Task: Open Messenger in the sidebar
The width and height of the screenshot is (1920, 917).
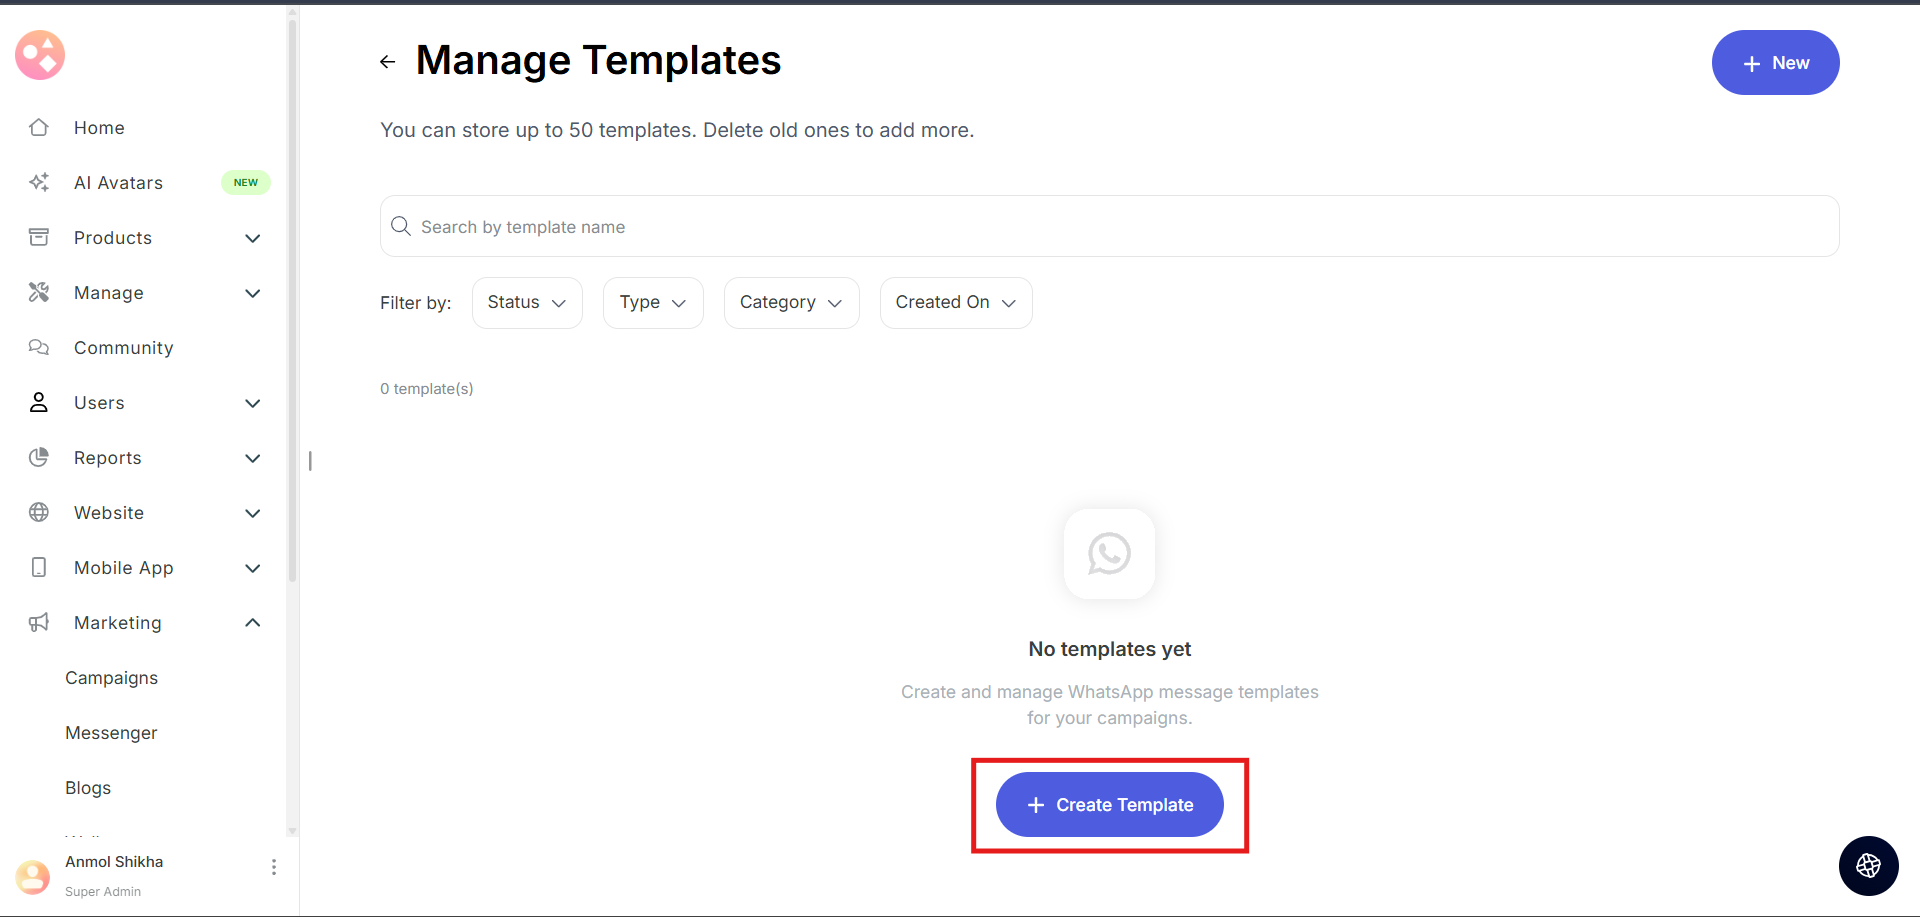Action: tap(112, 733)
